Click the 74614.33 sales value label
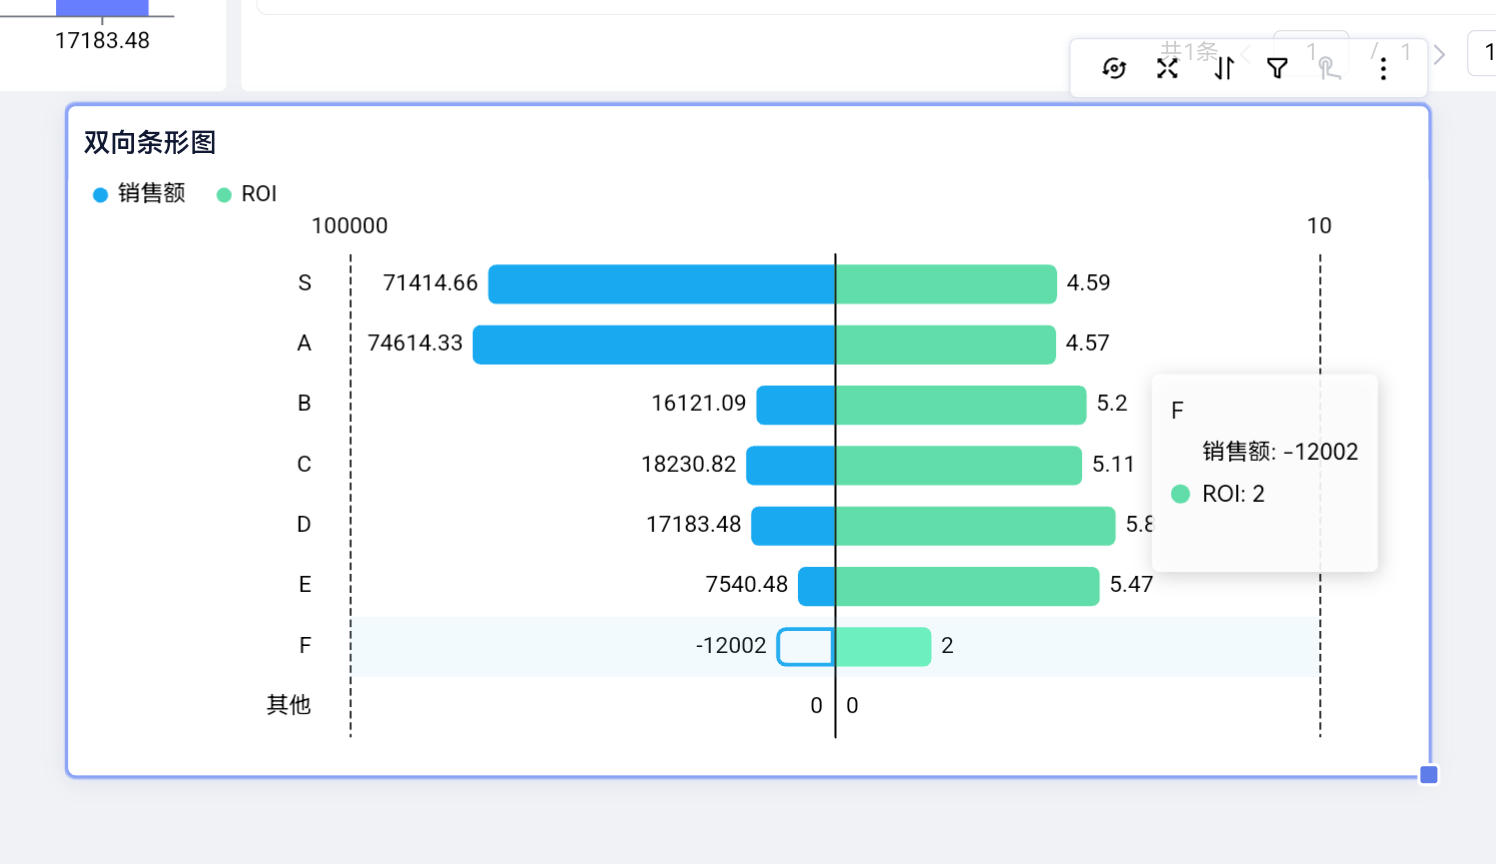 click(x=415, y=343)
